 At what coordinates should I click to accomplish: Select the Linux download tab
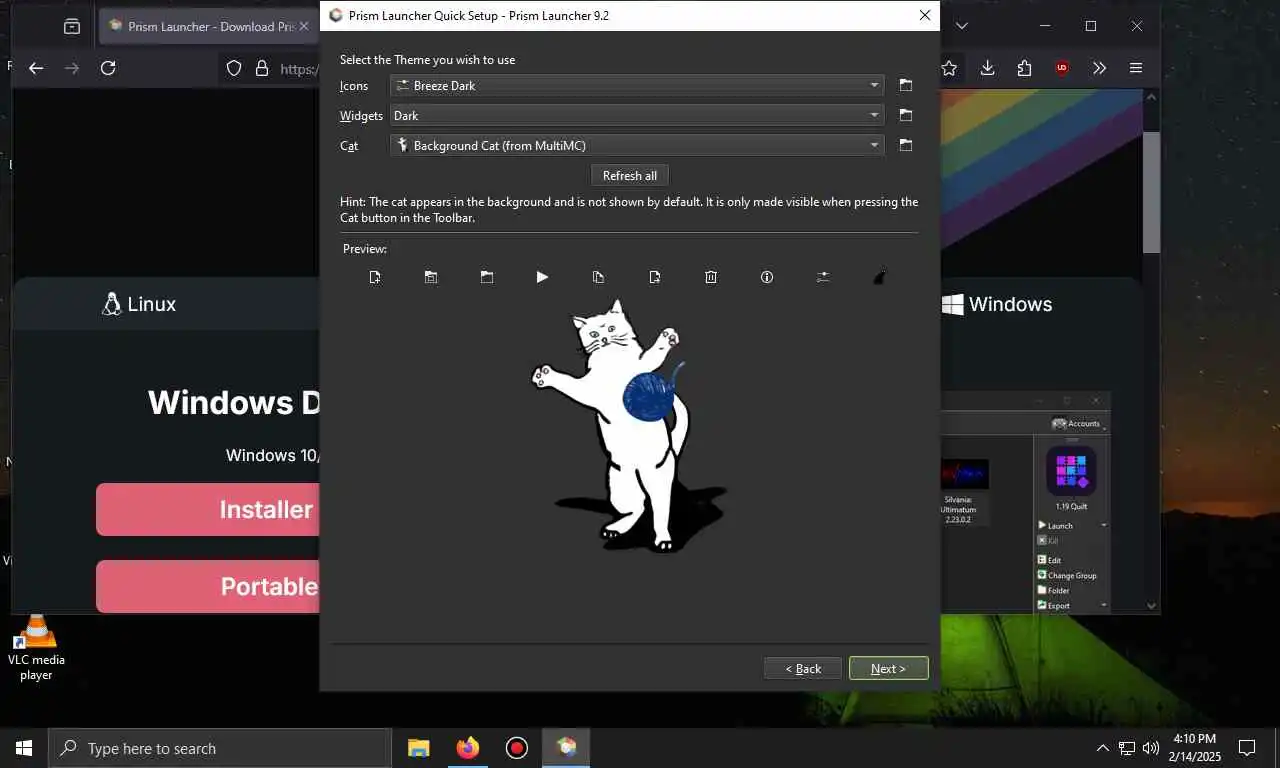(139, 304)
